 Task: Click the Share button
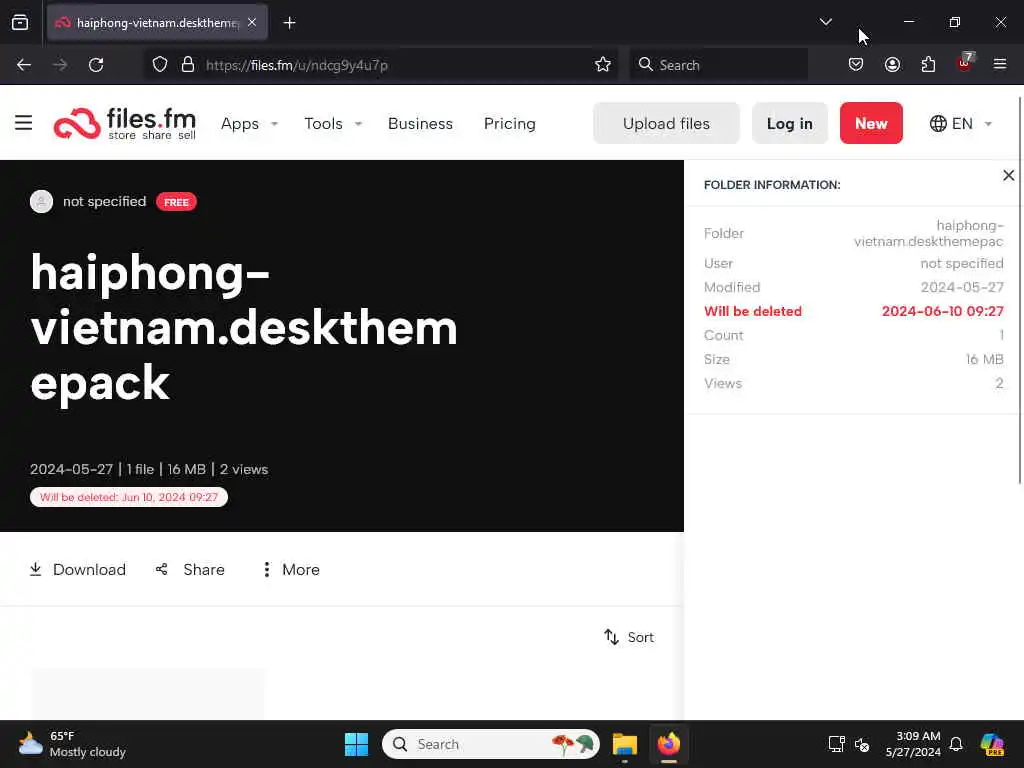point(191,569)
